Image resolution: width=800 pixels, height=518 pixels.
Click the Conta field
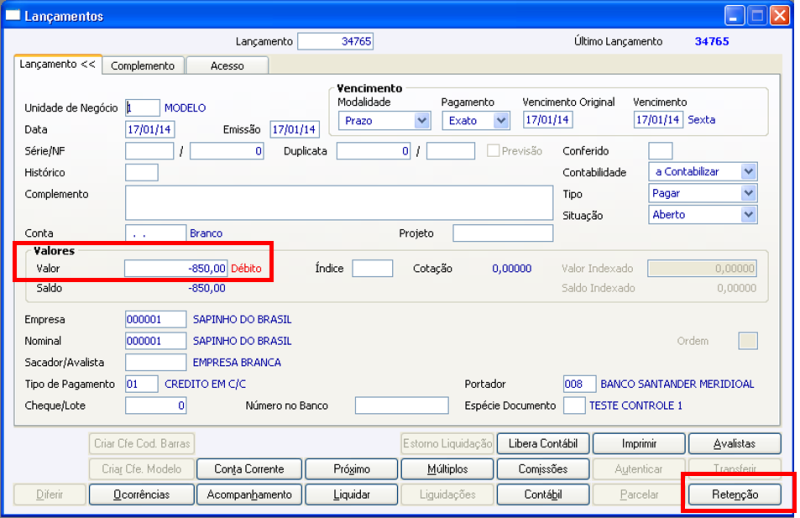point(156,233)
